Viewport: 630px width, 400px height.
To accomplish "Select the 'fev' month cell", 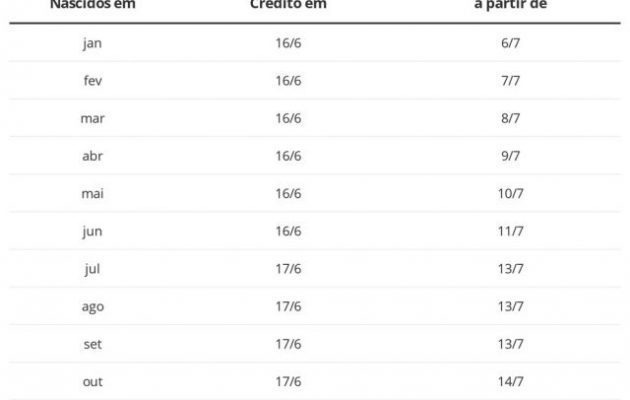I will tap(92, 80).
